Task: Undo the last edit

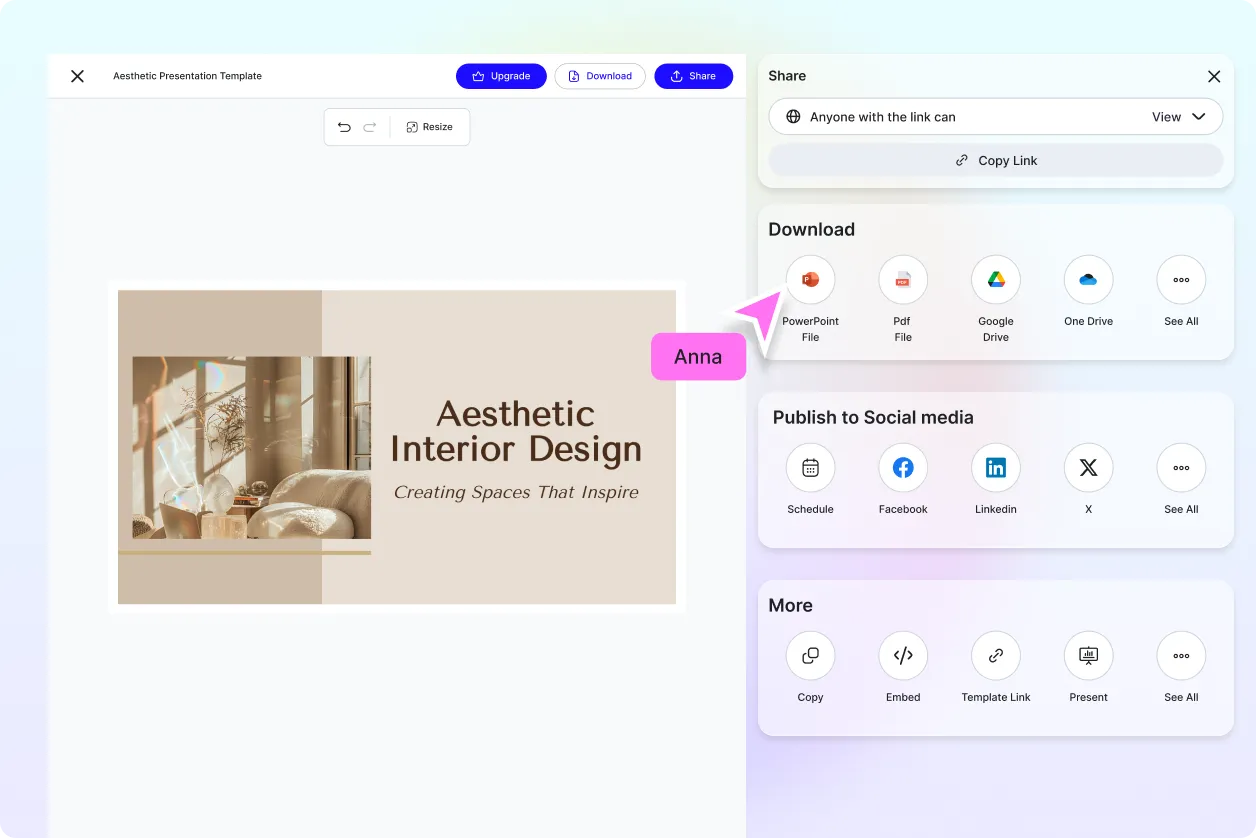Action: [344, 127]
